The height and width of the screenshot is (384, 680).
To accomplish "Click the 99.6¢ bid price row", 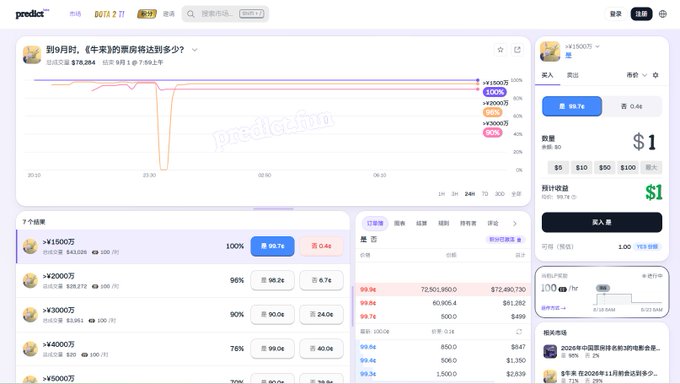I will (x=443, y=347).
